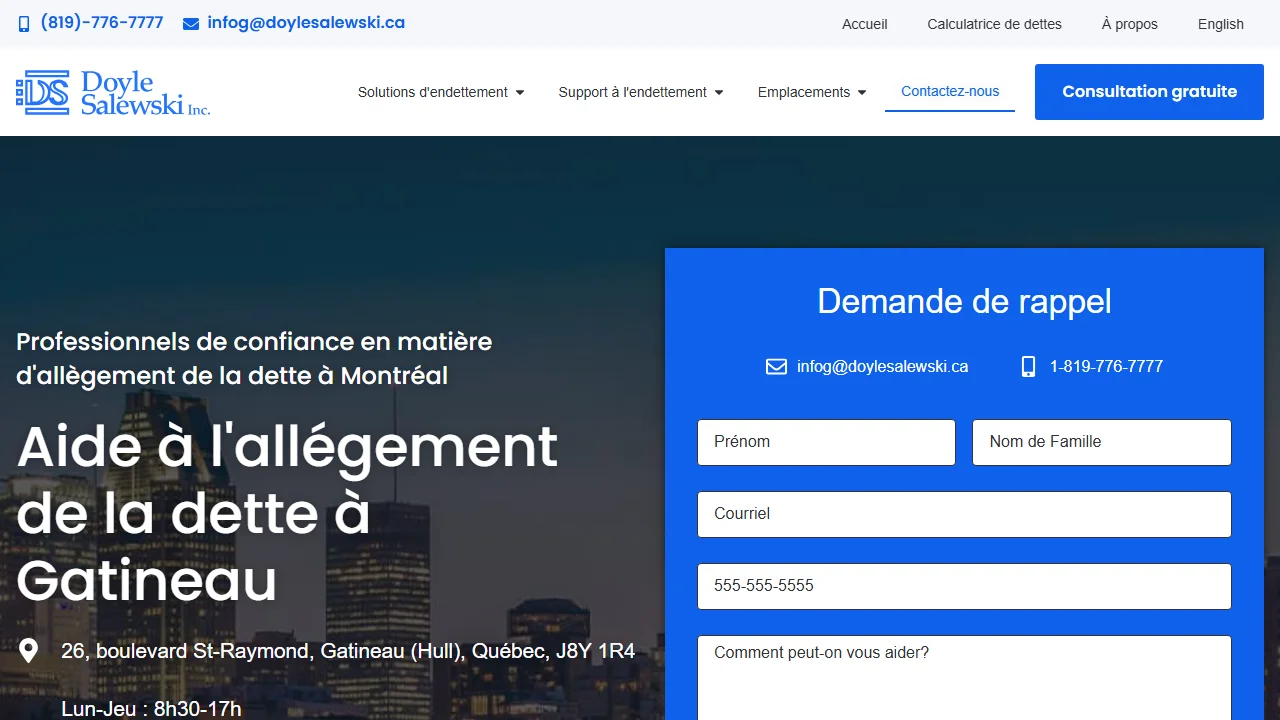
Task: Click infog@doylesalewski.ca in callback form
Action: (882, 367)
